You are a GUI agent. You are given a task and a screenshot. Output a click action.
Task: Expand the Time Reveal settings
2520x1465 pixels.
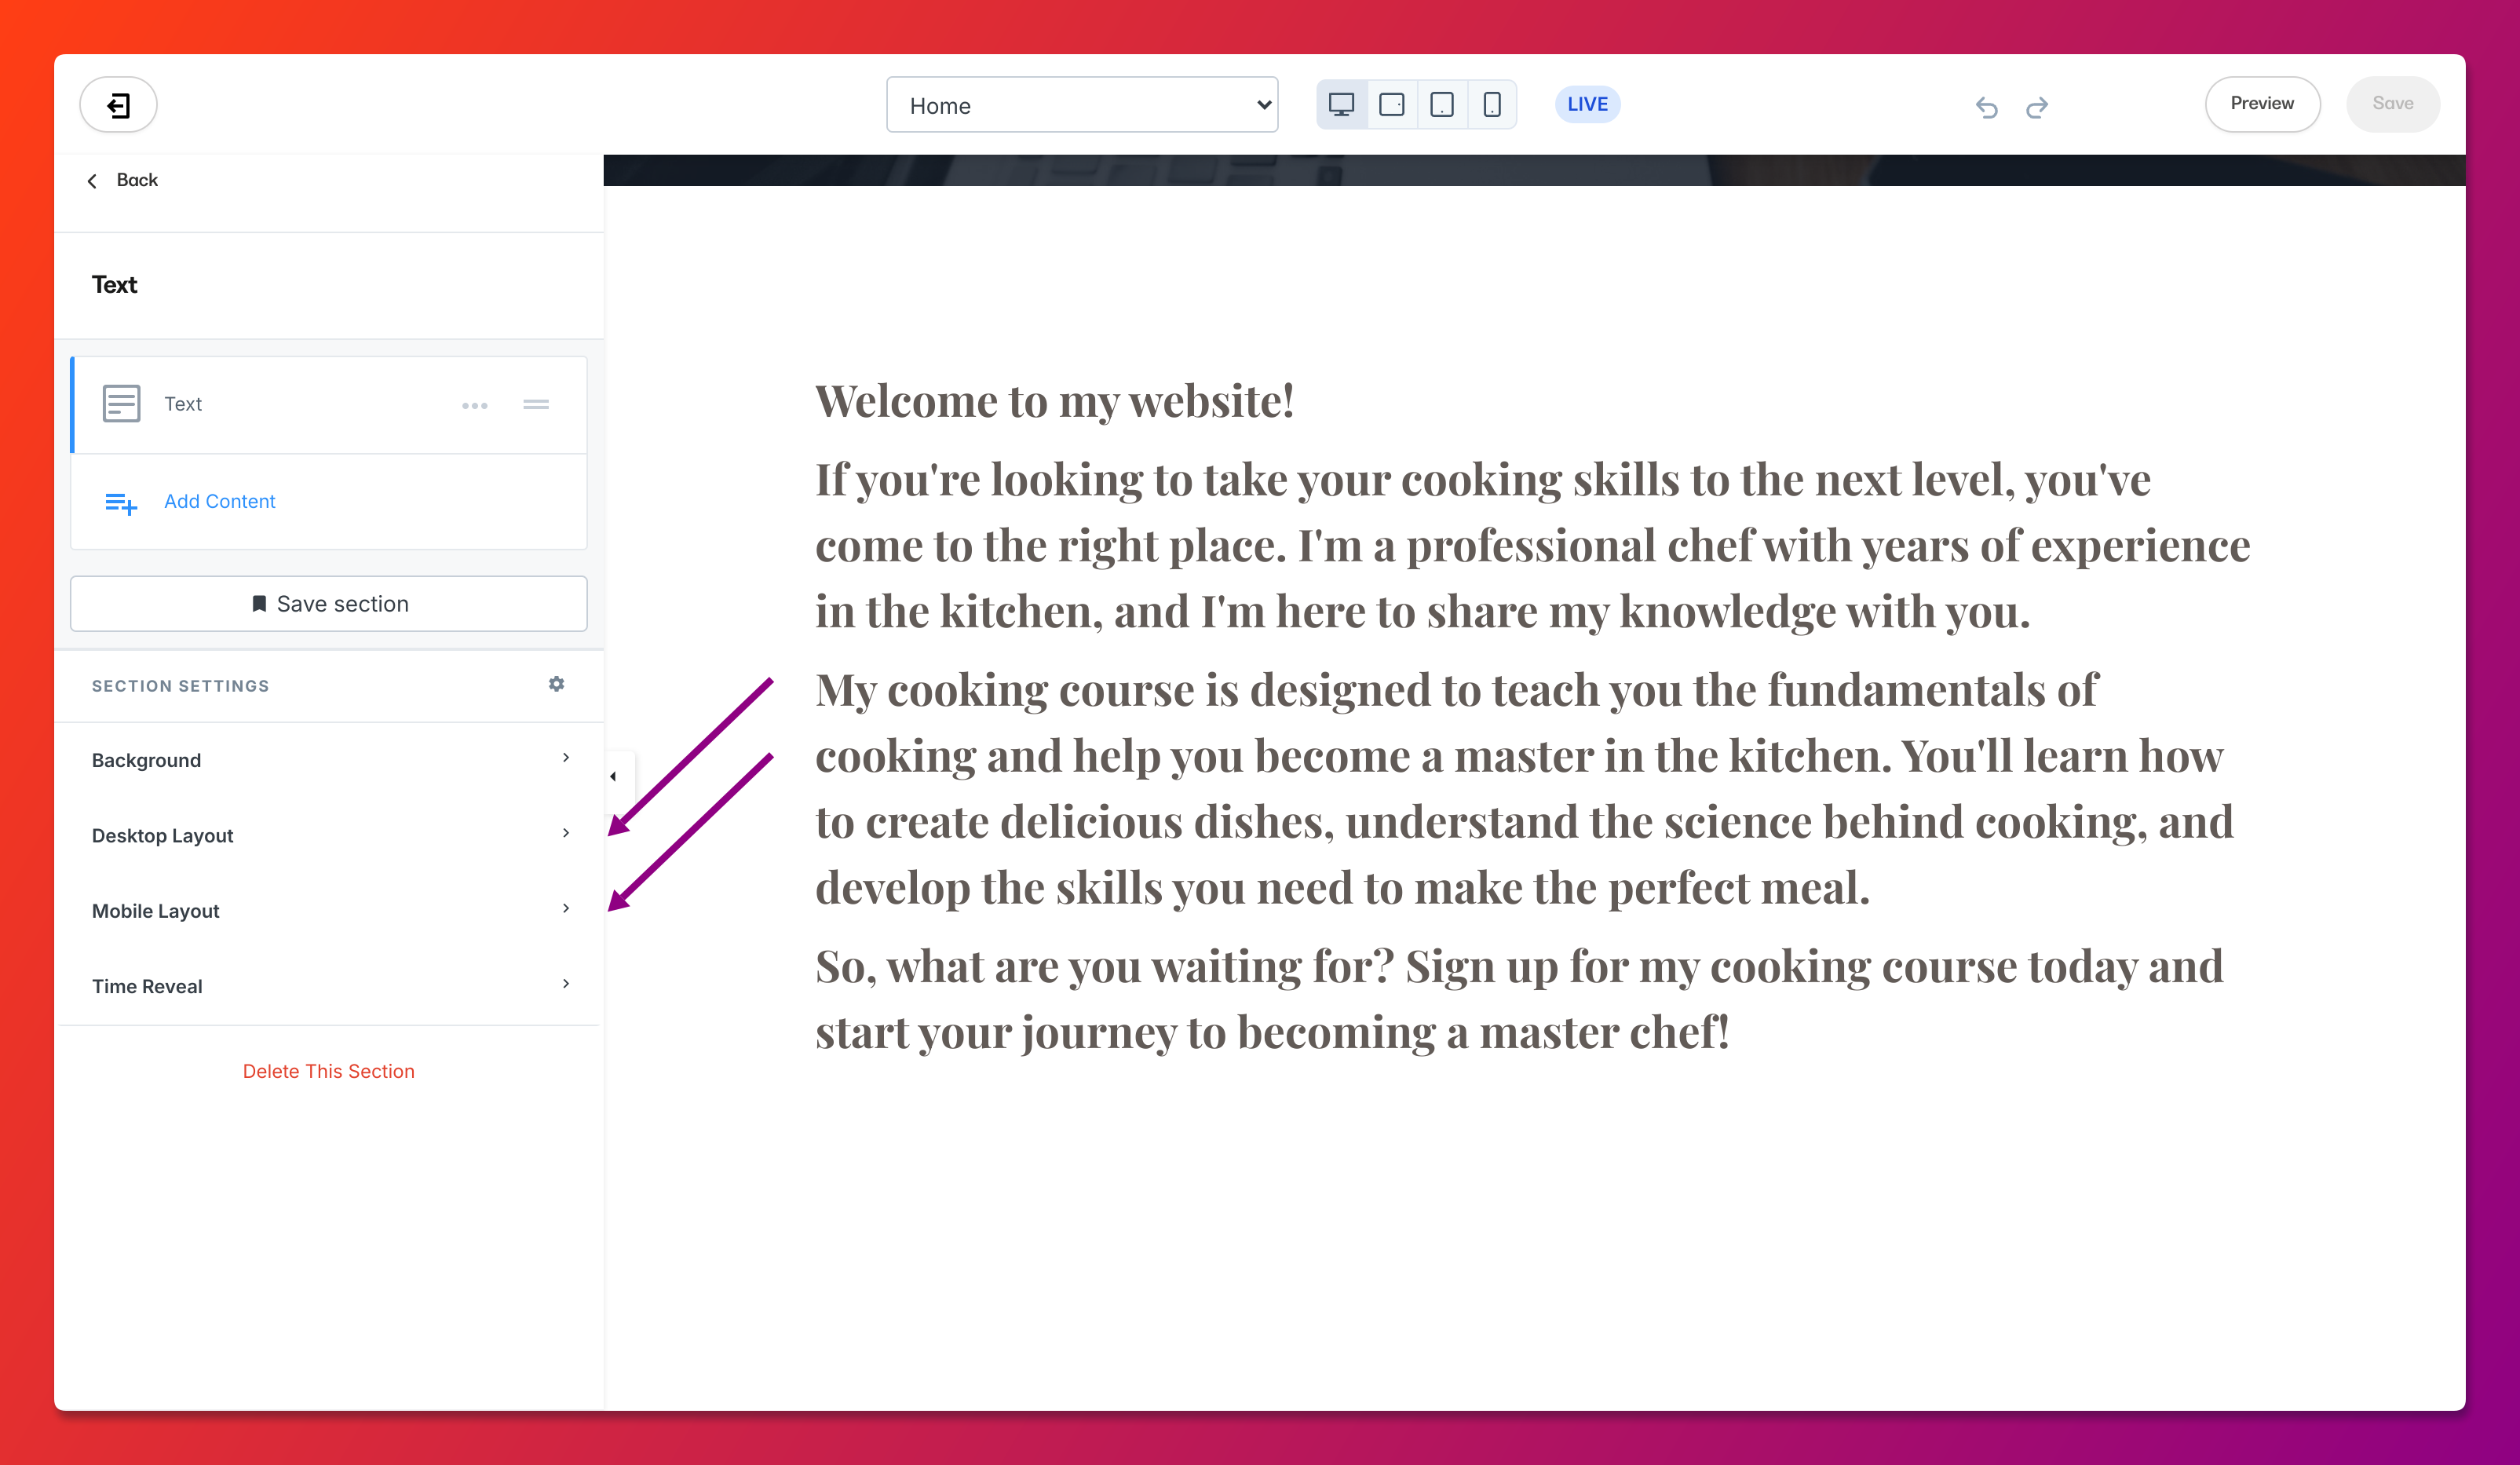[x=329, y=985]
